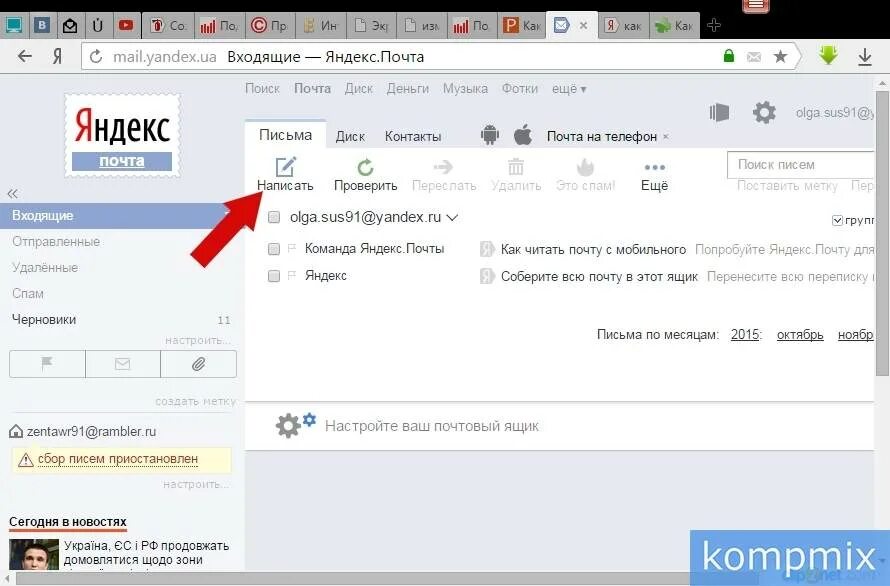Click the zentawr91@rambler.ru collector account
Viewport: 890px width, 586px height.
click(x=91, y=432)
